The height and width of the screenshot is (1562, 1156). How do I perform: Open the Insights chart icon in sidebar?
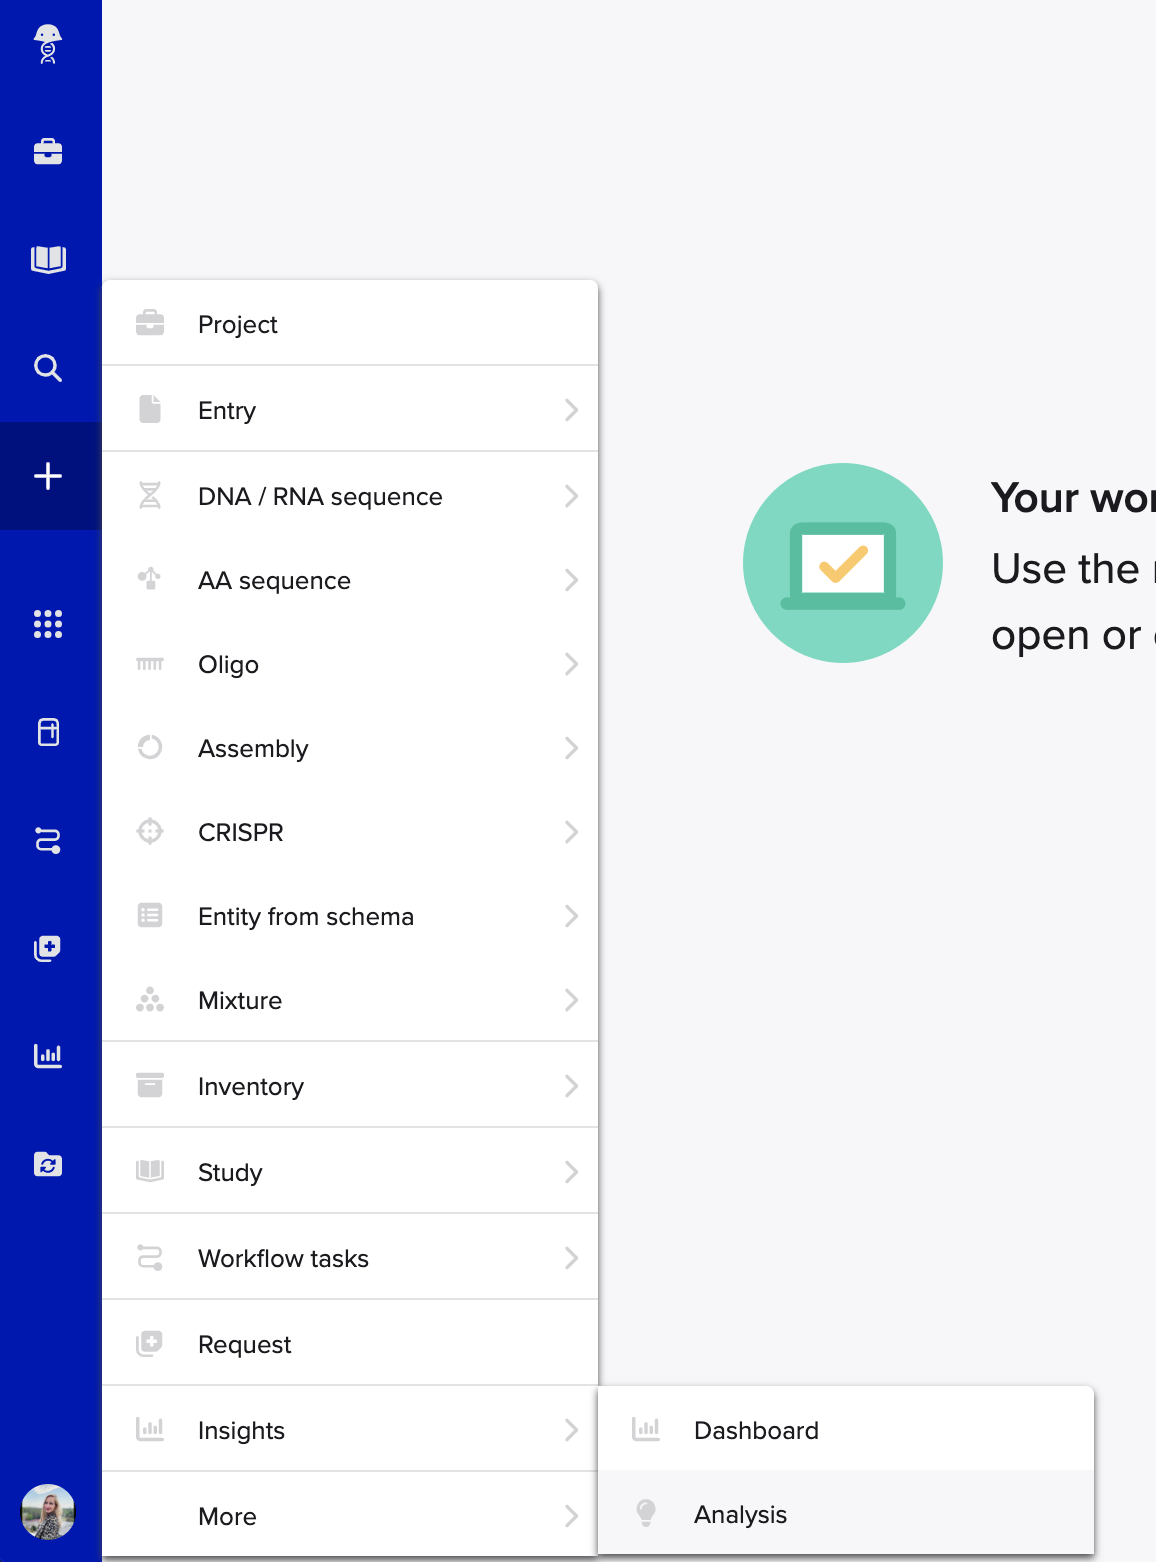pyautogui.click(x=48, y=1056)
